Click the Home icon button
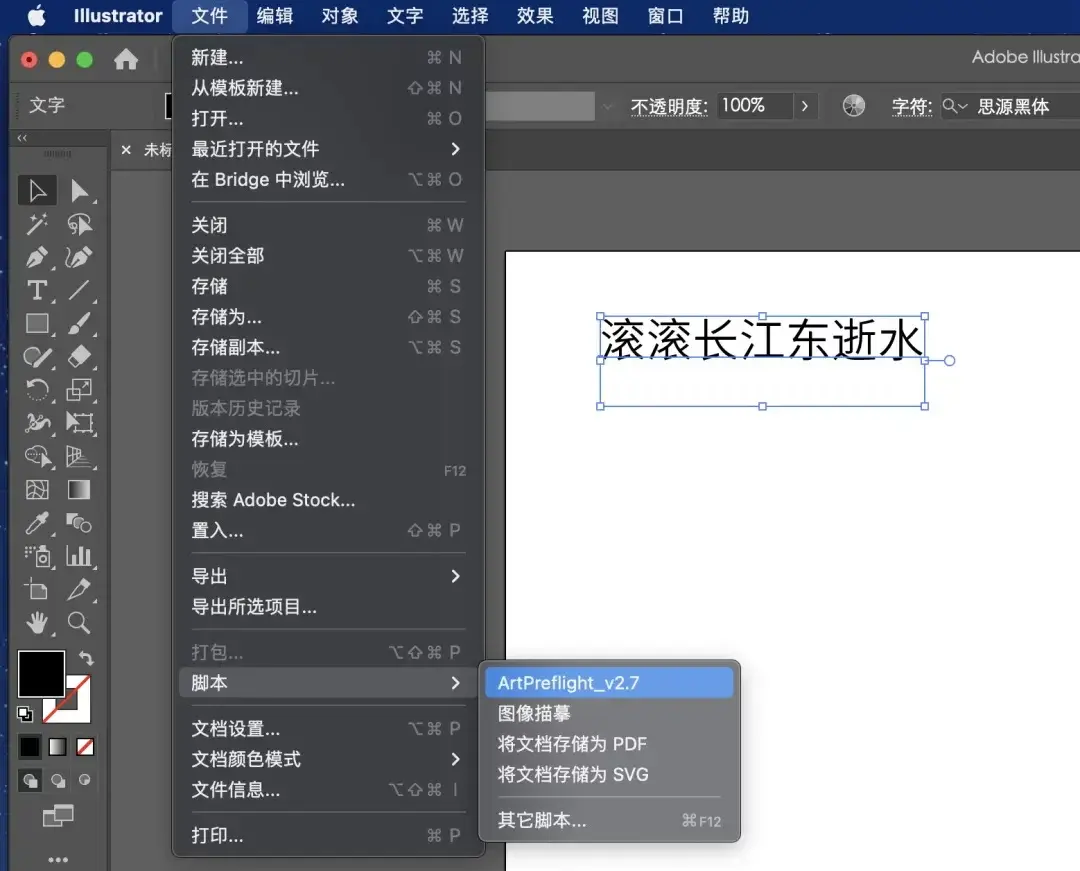 click(x=126, y=60)
